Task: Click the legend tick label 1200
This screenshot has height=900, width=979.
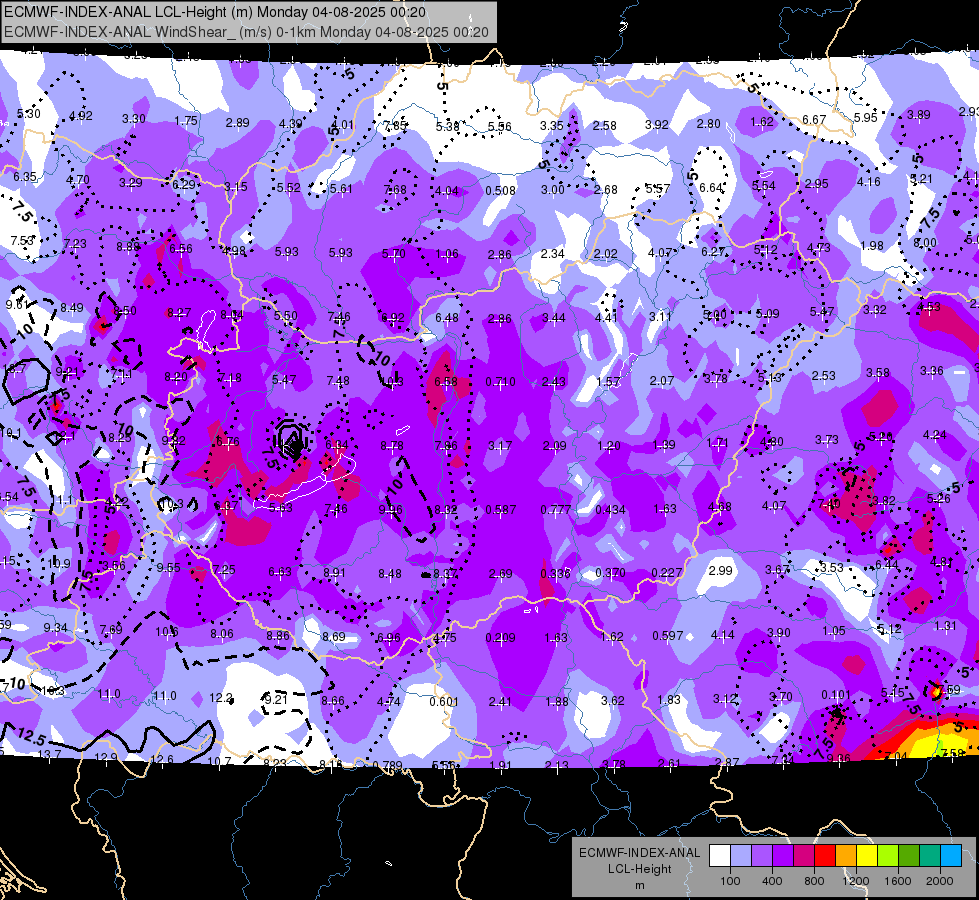Action: pyautogui.click(x=855, y=881)
